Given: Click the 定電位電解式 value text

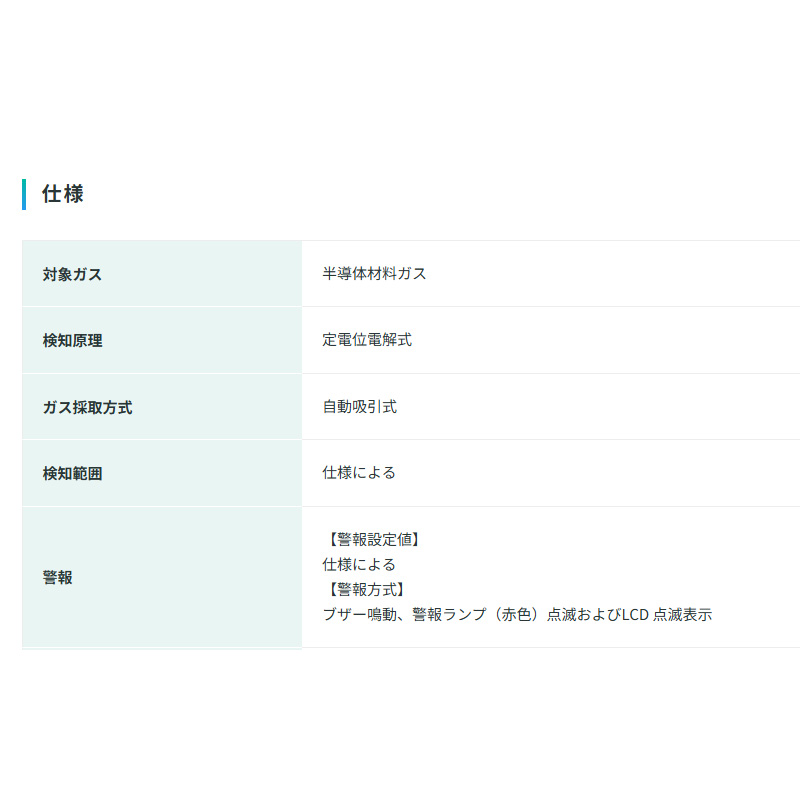Looking at the screenshot, I should click(366, 340).
